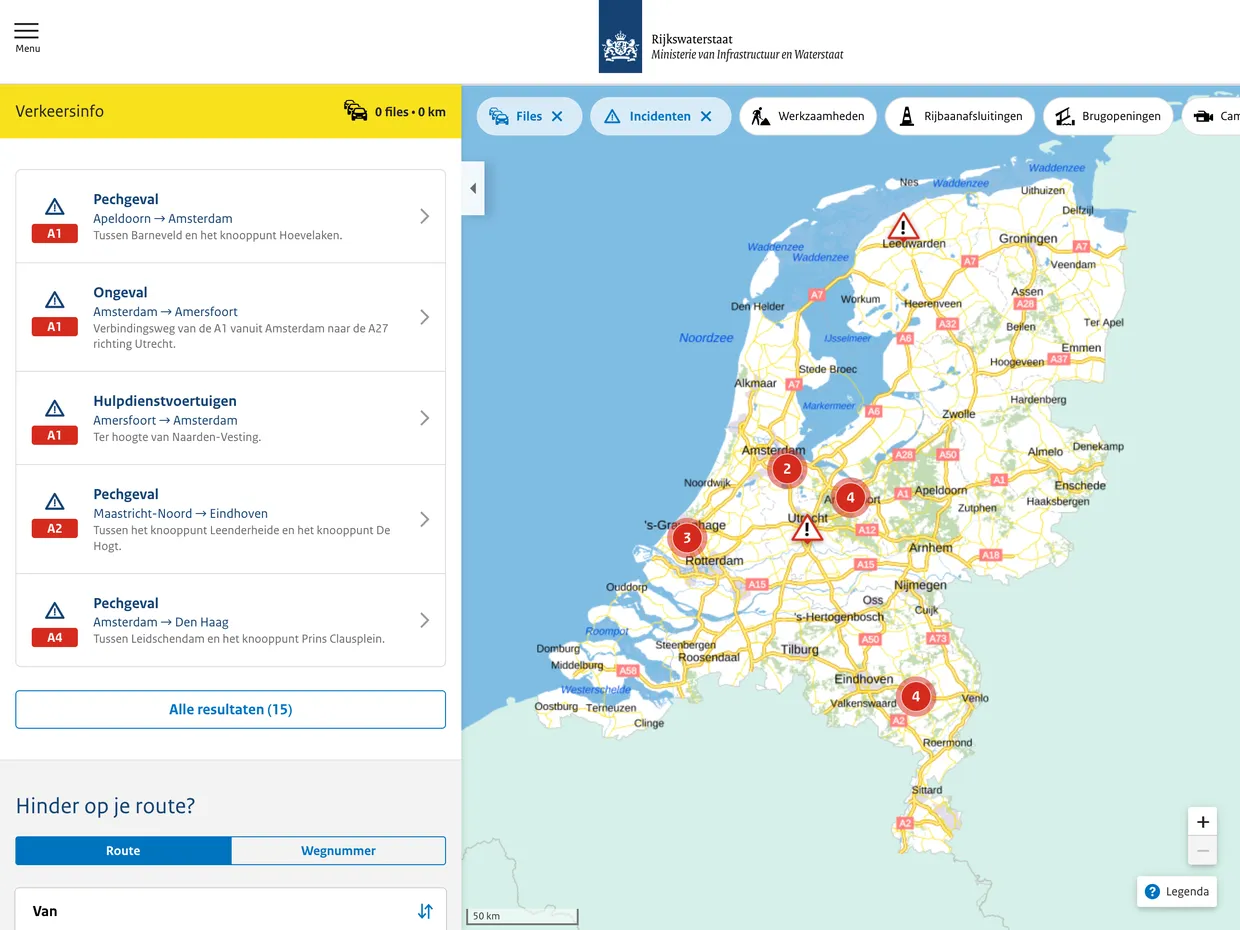The height and width of the screenshot is (930, 1240).
Task: Click the cluster marker 4 near Eindhoven
Action: coord(915,696)
